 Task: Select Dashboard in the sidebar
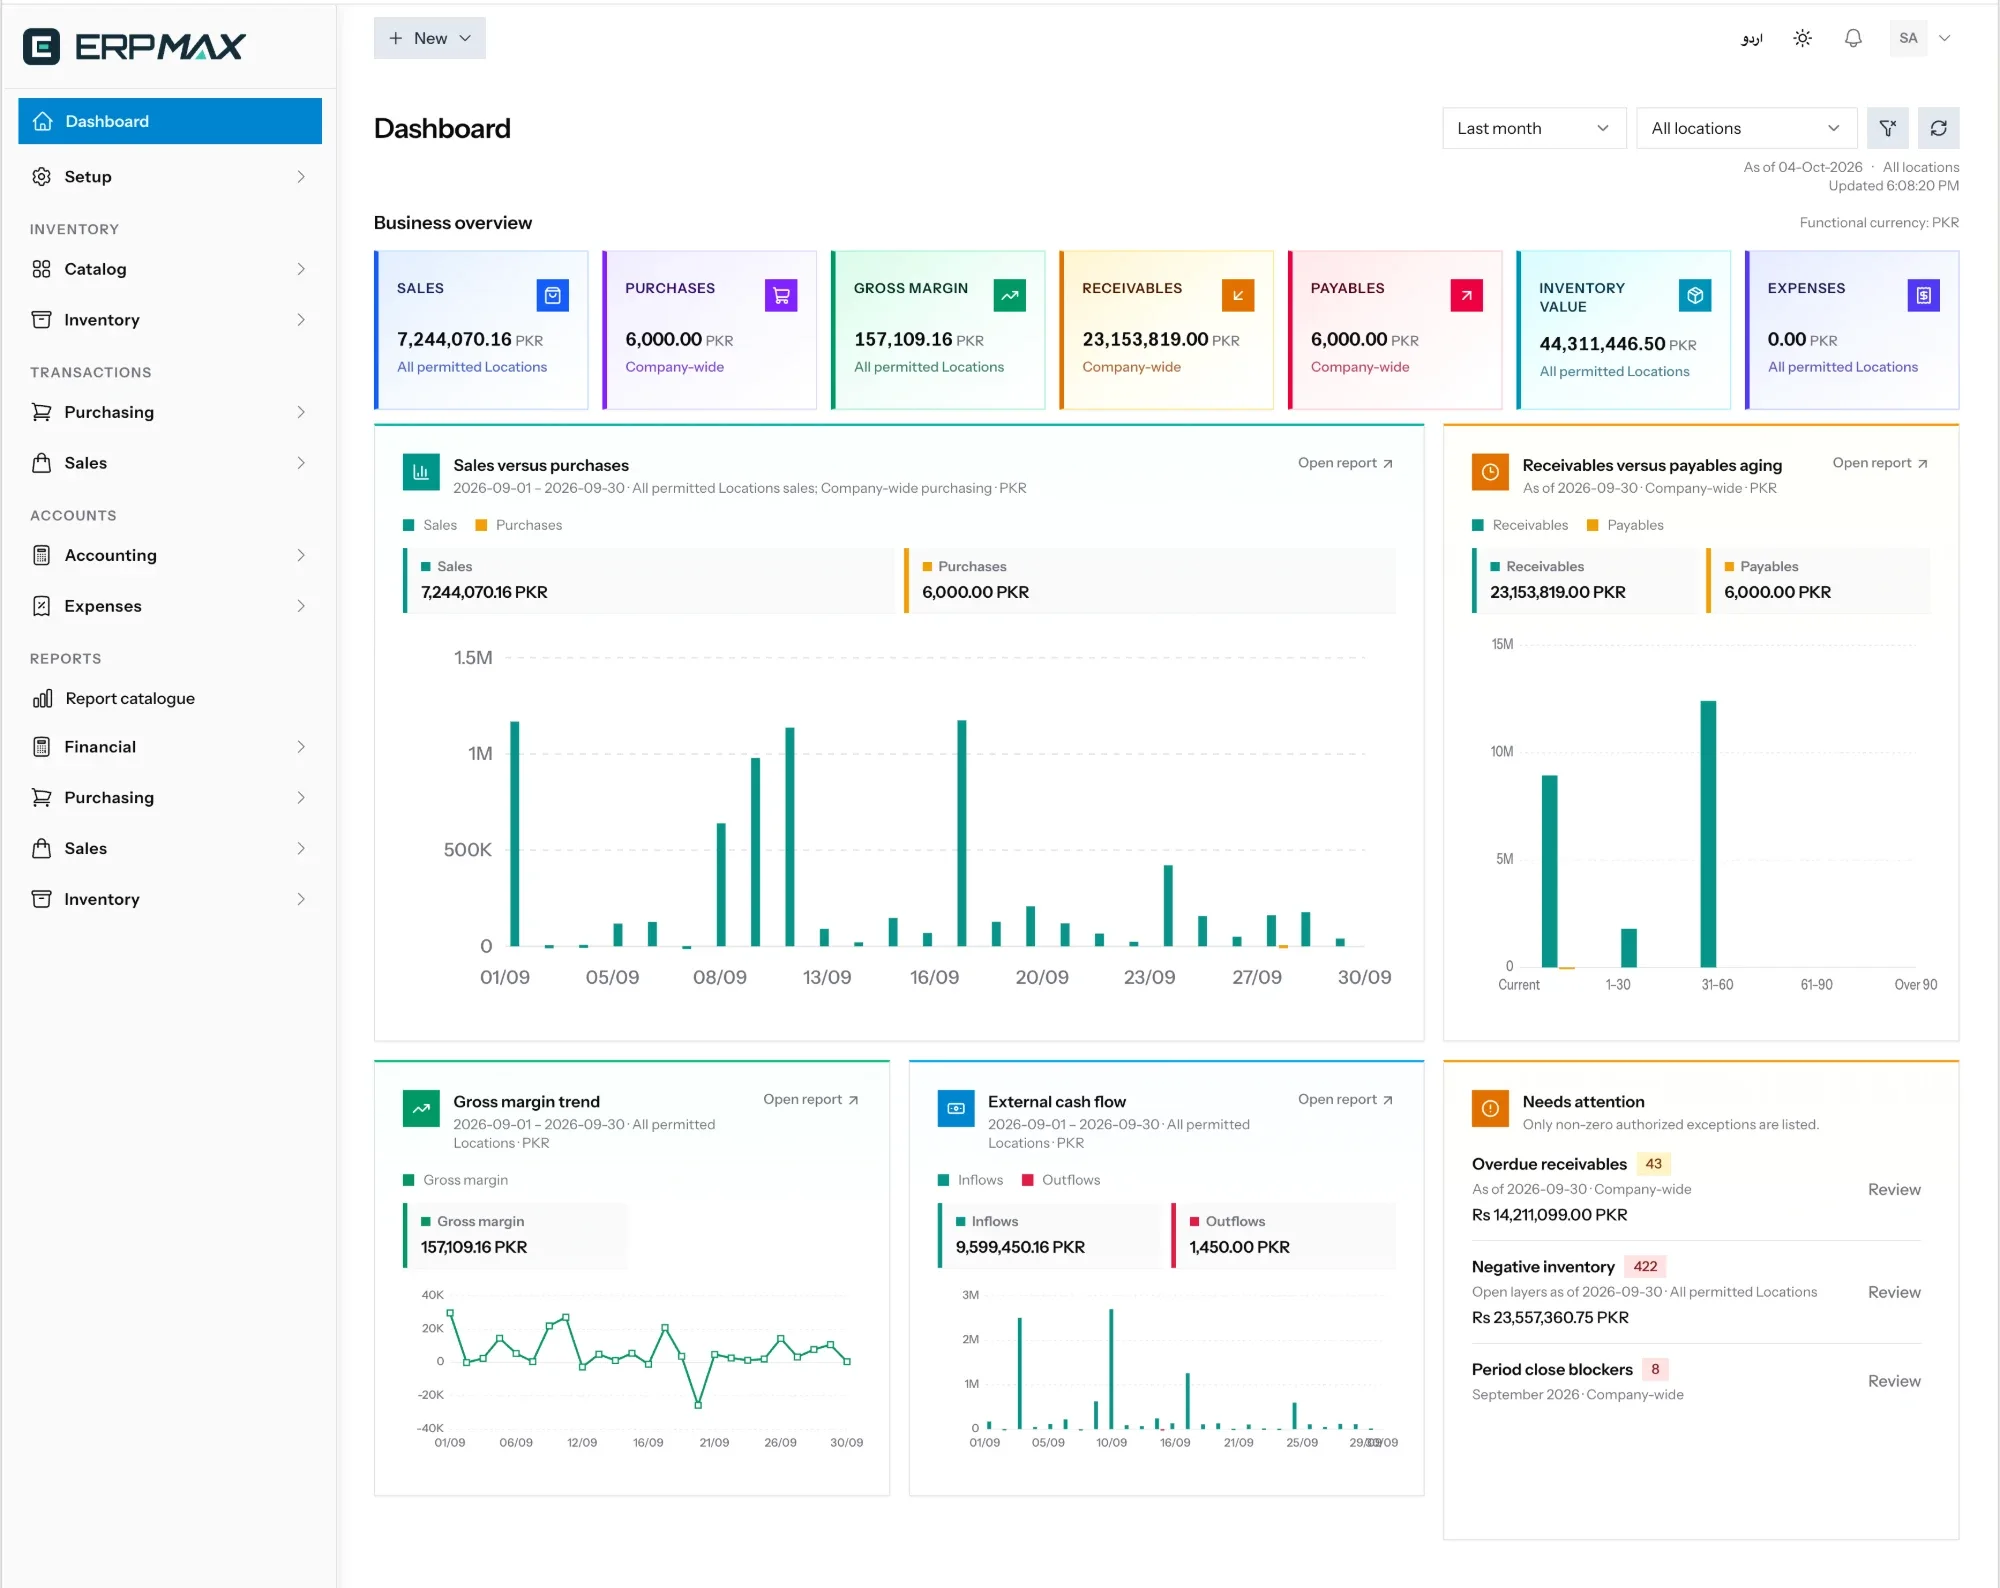click(x=170, y=121)
